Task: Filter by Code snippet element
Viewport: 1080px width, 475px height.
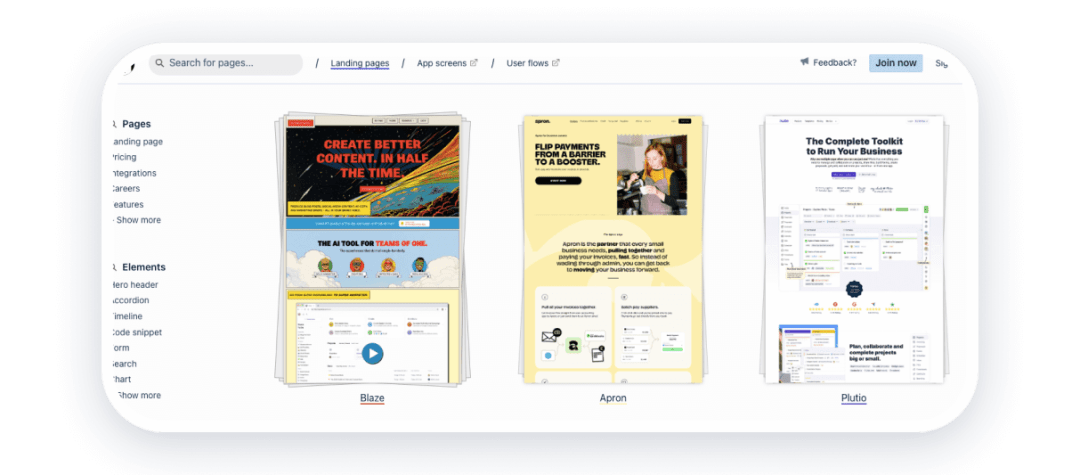Action: click(x=138, y=332)
